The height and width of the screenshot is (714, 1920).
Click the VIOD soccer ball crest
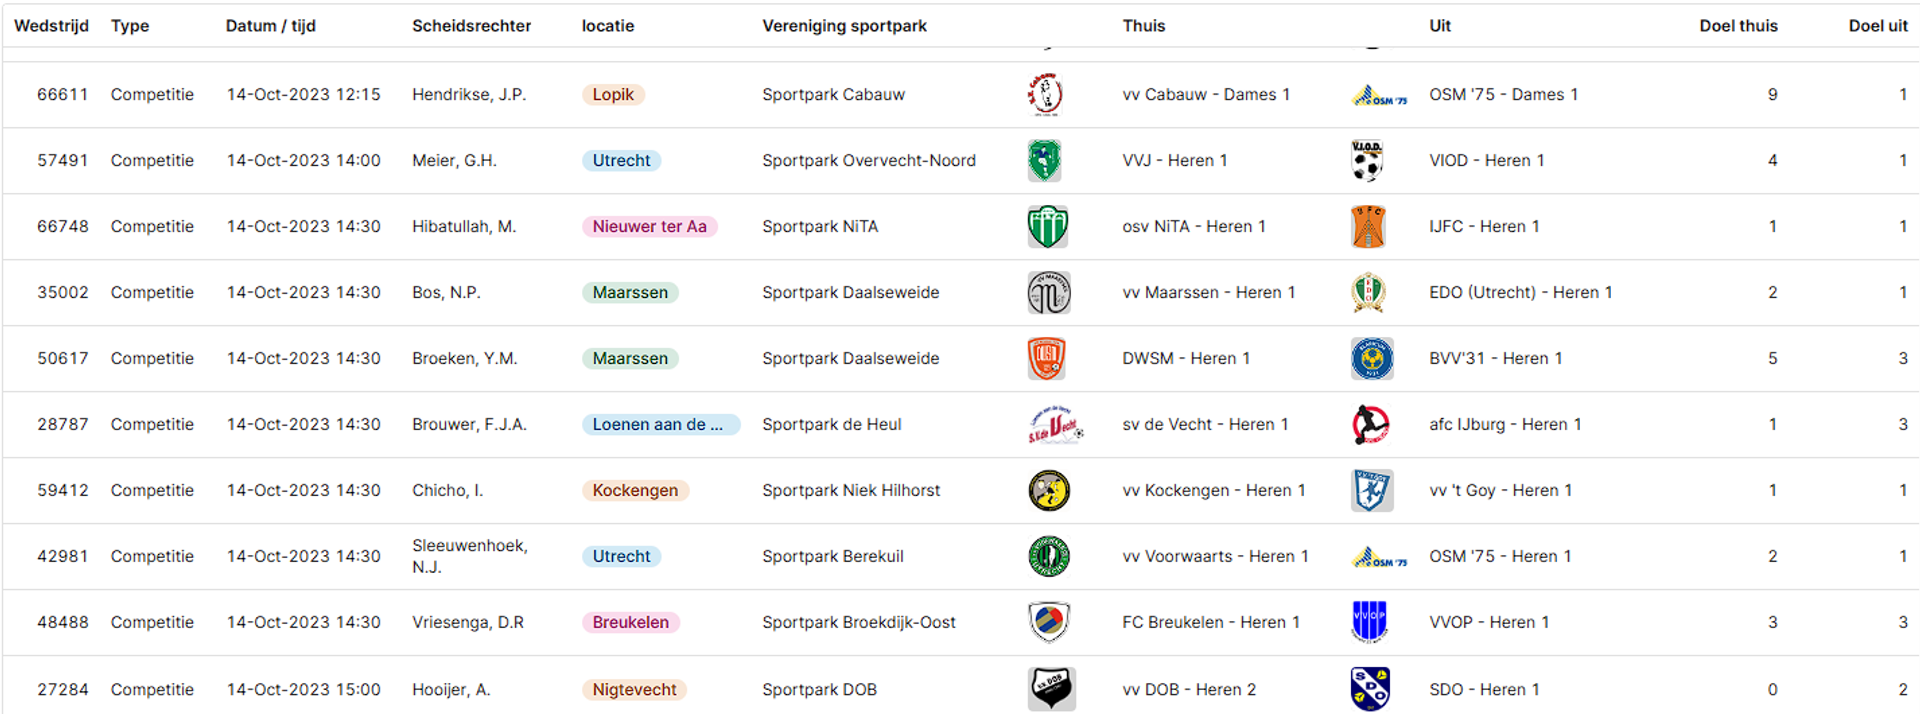[x=1367, y=161]
